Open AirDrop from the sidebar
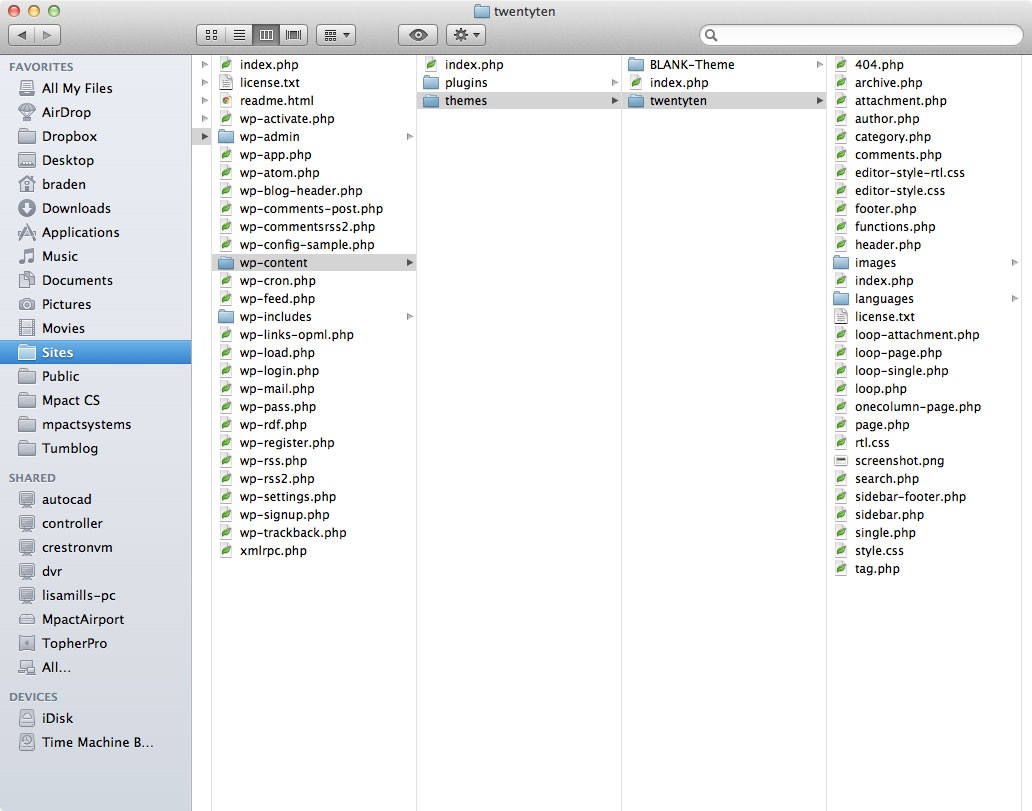1032x811 pixels. (95, 113)
